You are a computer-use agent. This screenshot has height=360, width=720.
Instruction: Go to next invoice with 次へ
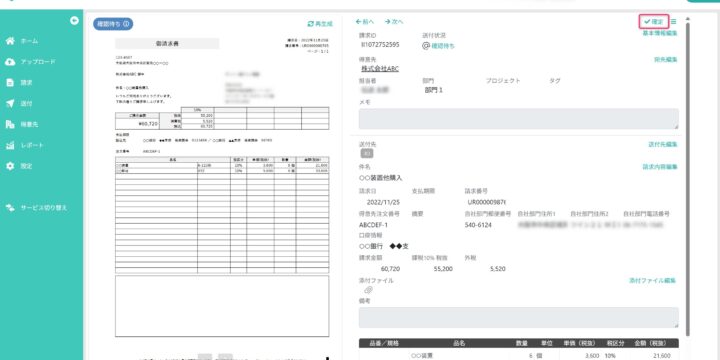tap(394, 22)
